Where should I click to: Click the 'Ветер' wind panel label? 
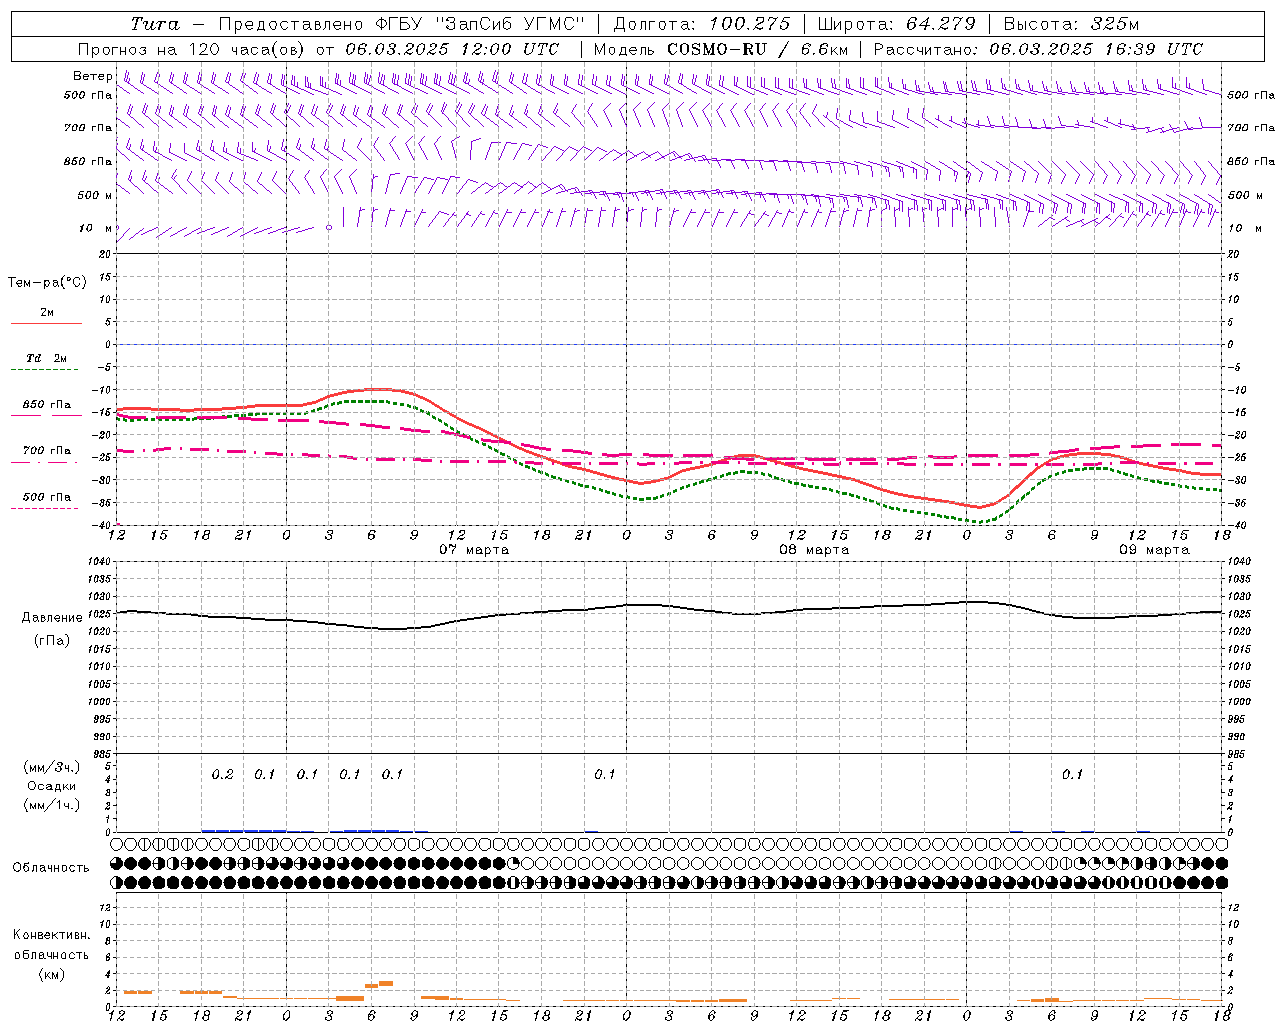tap(92, 76)
